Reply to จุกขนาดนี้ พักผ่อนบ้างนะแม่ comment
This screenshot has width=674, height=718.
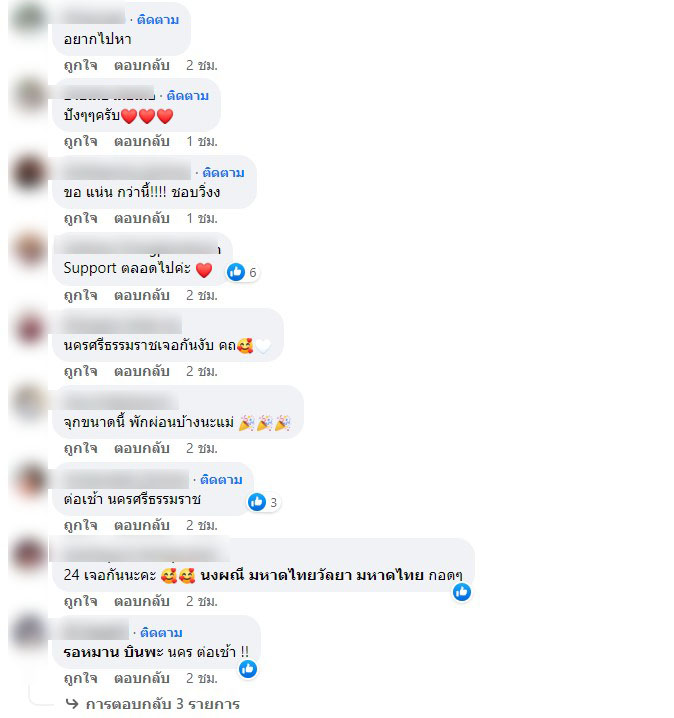click(x=142, y=448)
